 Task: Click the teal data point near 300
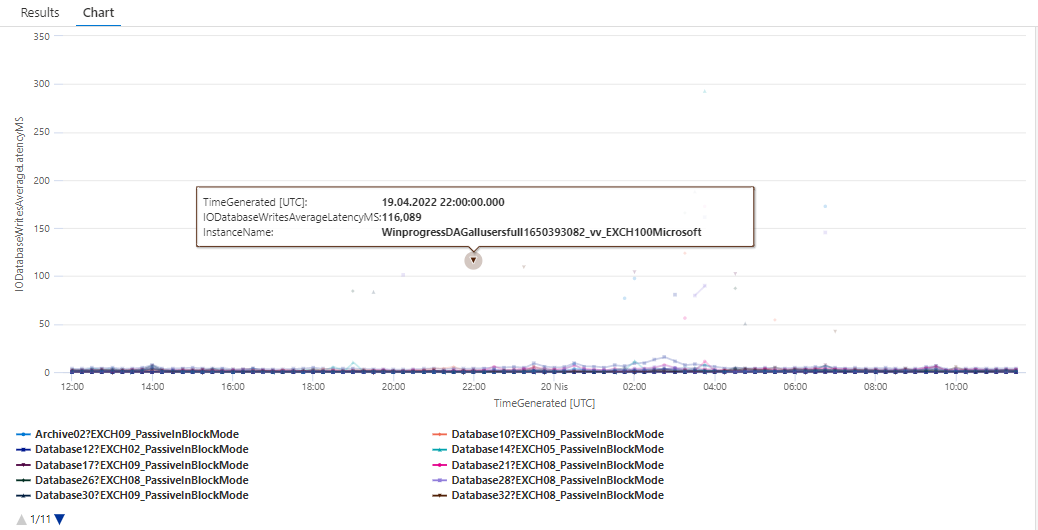(x=704, y=91)
